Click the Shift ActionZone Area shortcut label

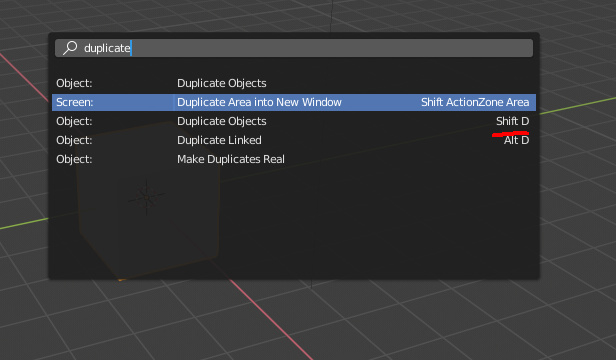click(x=475, y=102)
